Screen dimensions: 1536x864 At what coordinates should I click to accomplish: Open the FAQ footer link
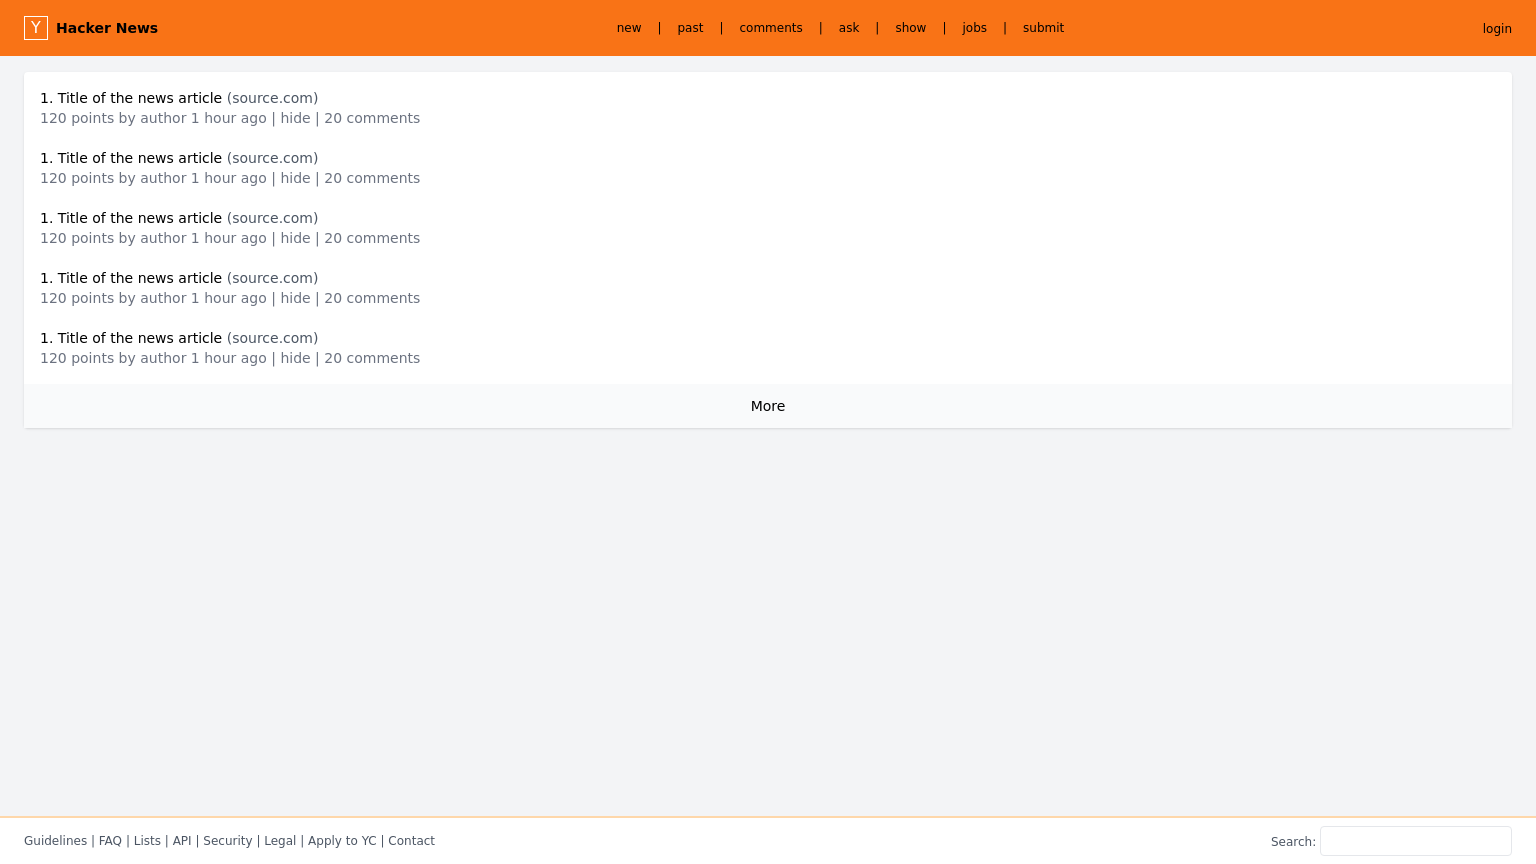point(110,841)
